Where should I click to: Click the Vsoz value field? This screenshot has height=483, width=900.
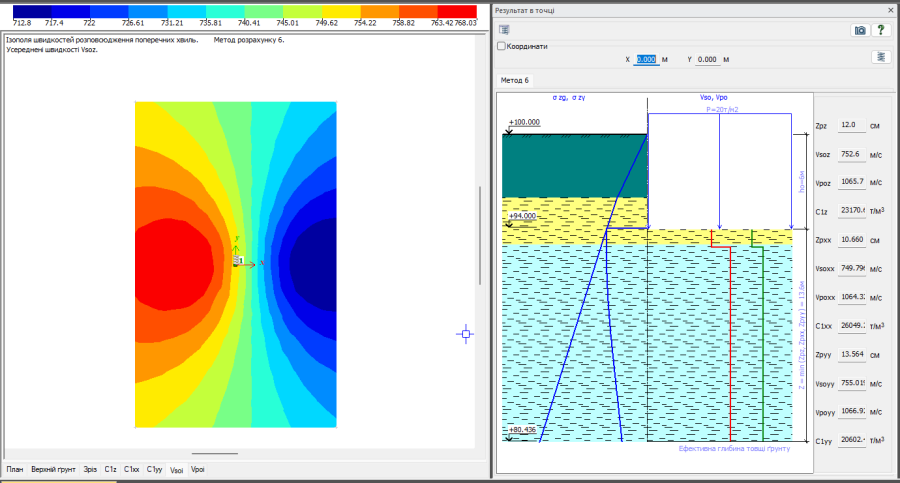coord(850,154)
